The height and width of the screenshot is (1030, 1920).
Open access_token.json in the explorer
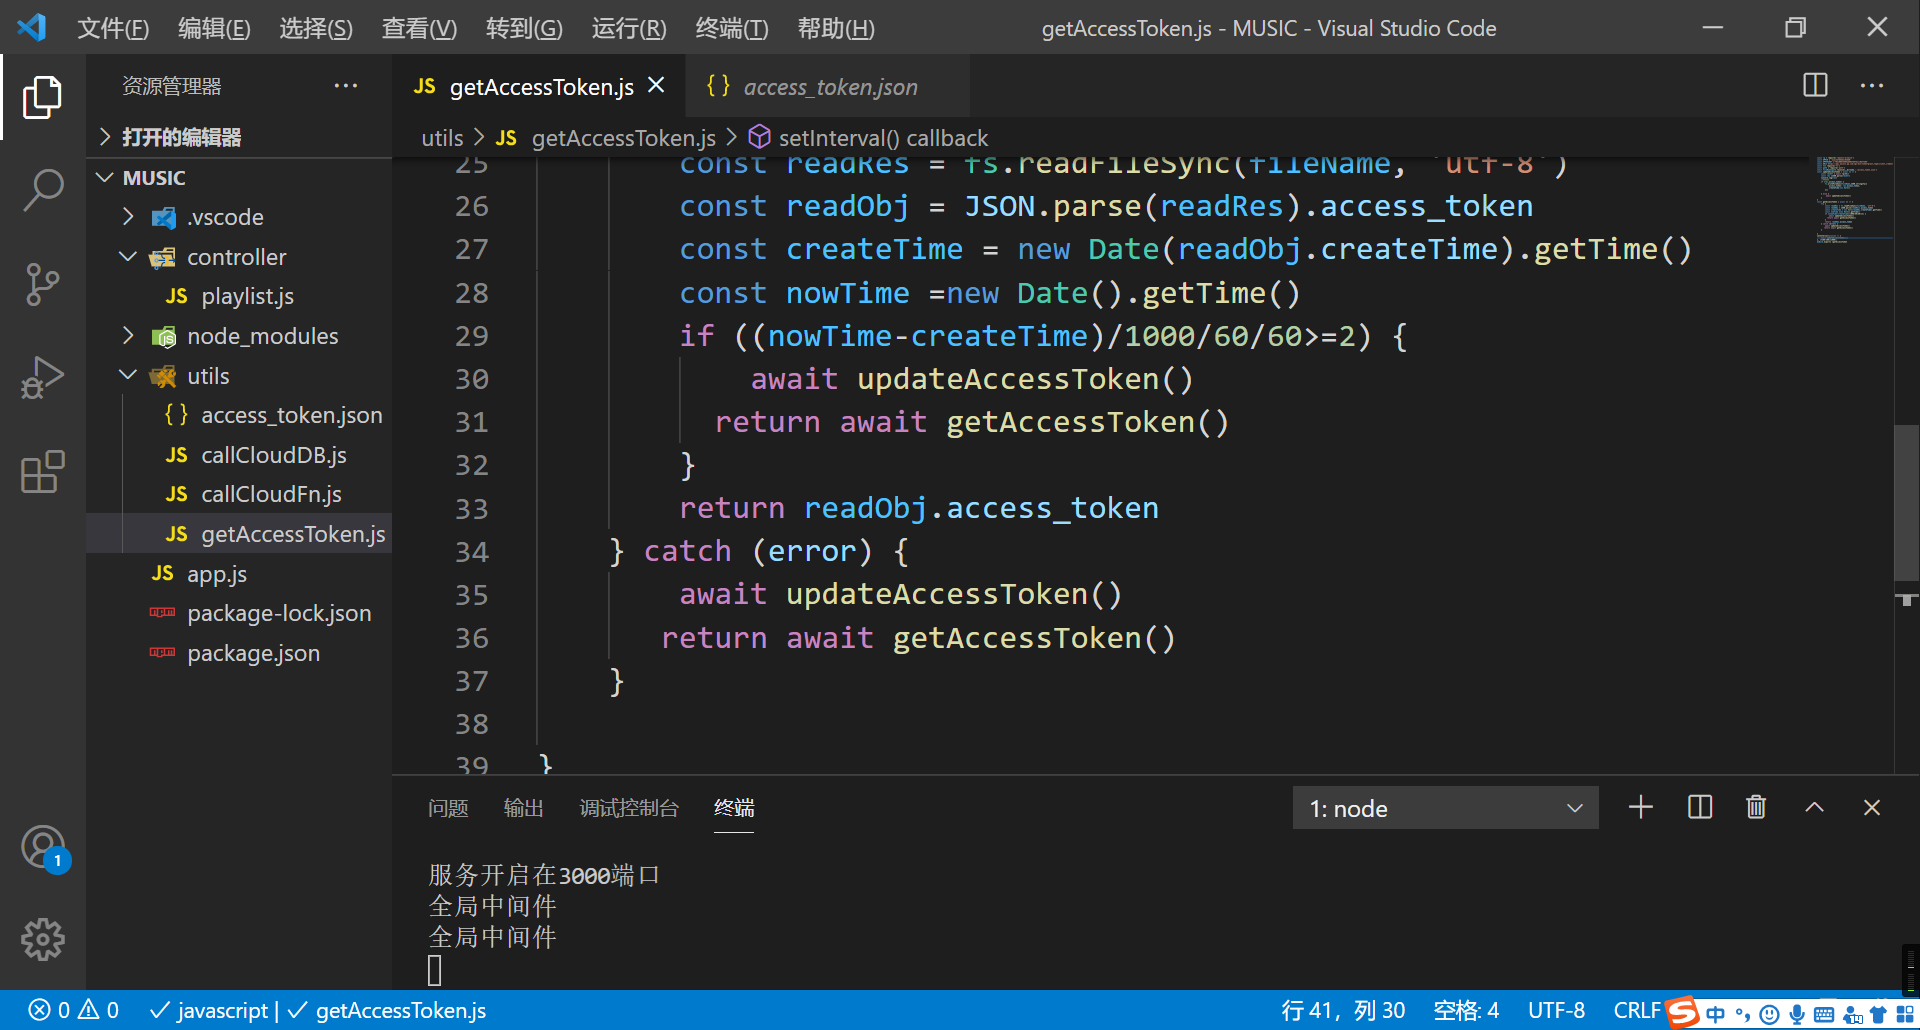click(239, 415)
